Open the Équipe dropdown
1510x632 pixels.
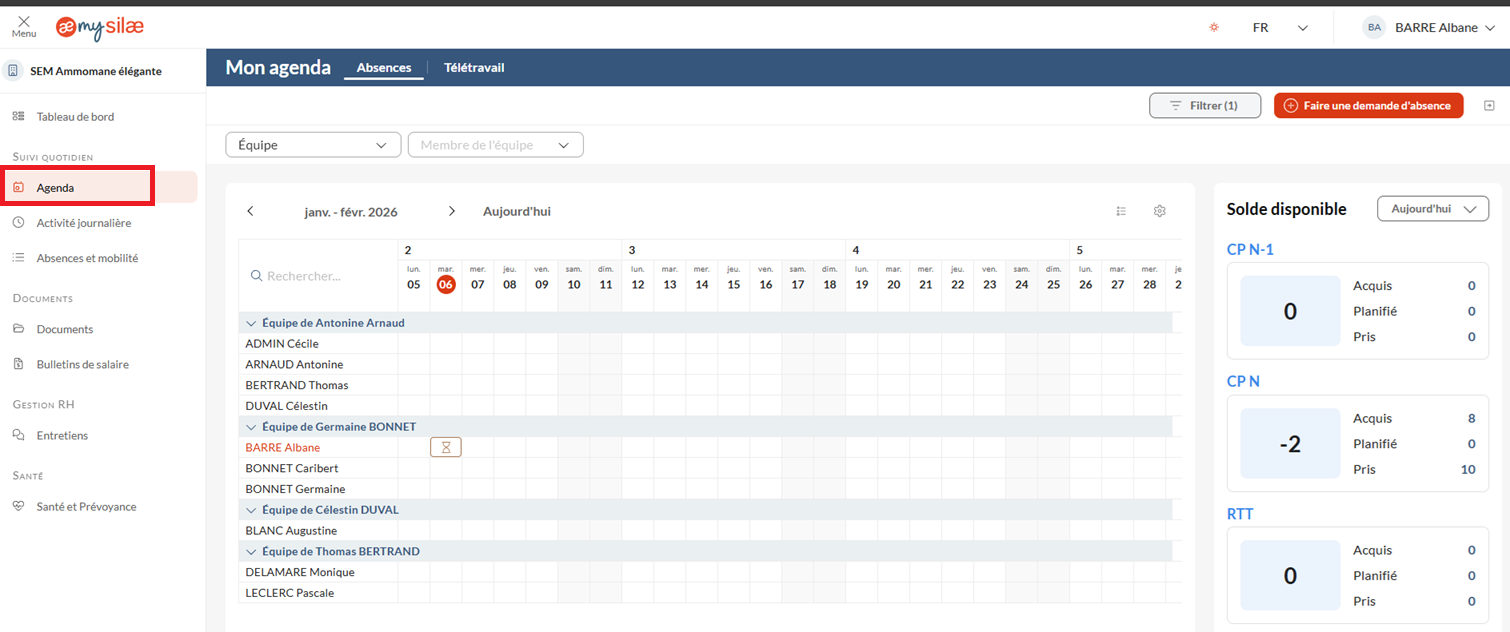[x=313, y=145]
